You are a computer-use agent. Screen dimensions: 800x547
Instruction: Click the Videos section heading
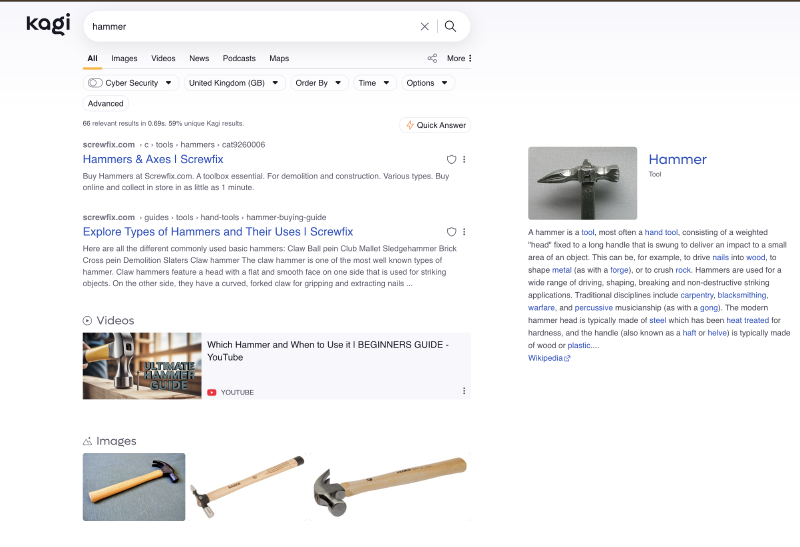point(115,320)
